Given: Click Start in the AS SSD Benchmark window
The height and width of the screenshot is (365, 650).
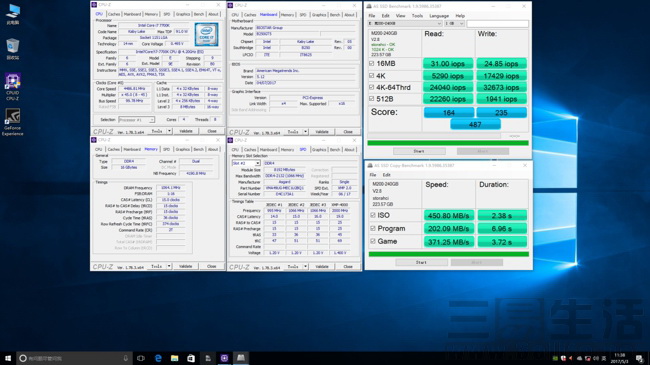Looking at the screenshot, I should pyautogui.click(x=419, y=151).
